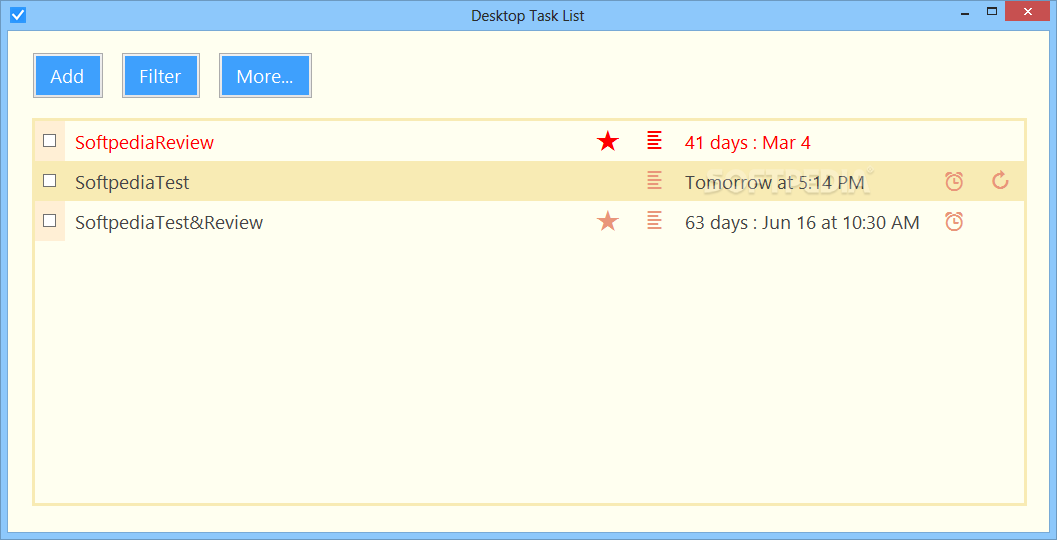Click due date 'Tomorrow at 5:14 PM'
Image resolution: width=1057 pixels, height=540 pixels.
pyautogui.click(x=775, y=182)
